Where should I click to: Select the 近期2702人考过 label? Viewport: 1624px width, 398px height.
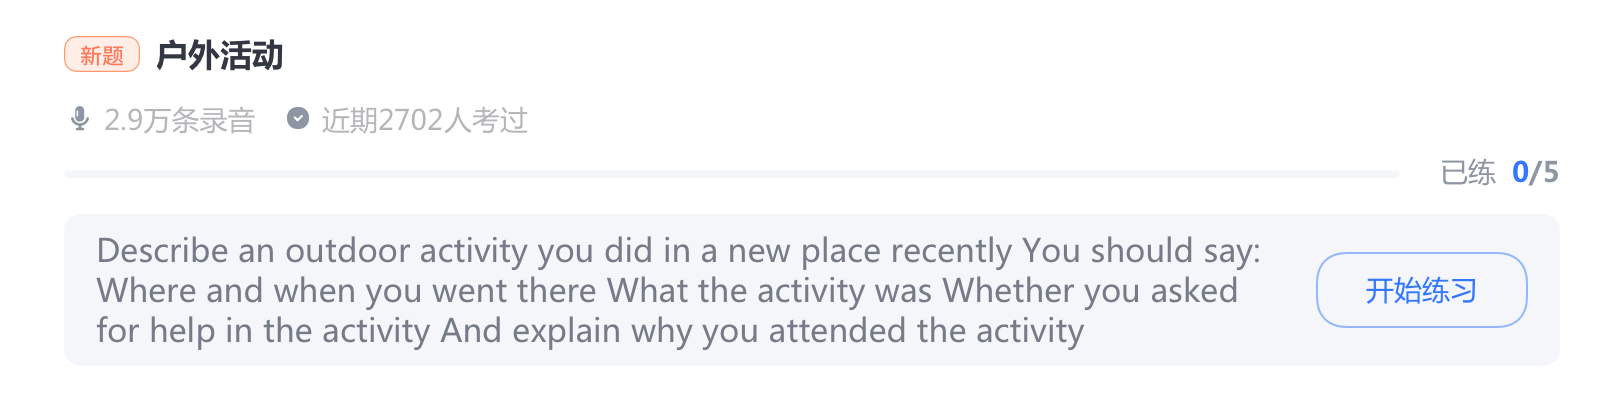[425, 120]
